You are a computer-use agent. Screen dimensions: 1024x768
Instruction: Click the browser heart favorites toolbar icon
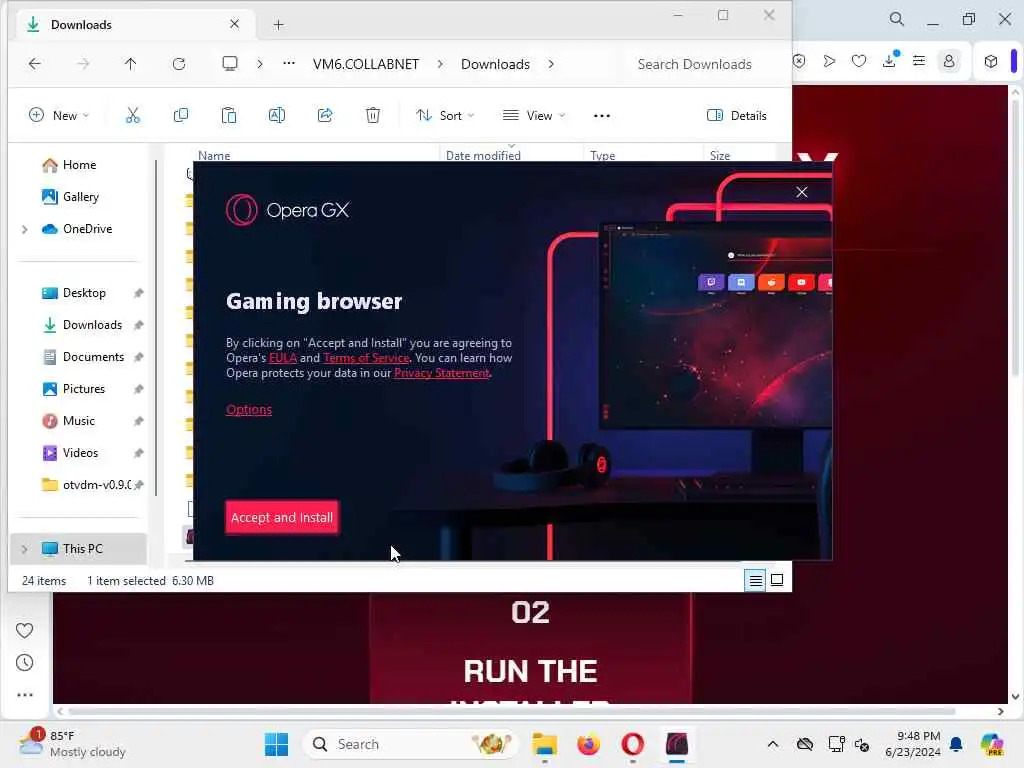click(859, 61)
